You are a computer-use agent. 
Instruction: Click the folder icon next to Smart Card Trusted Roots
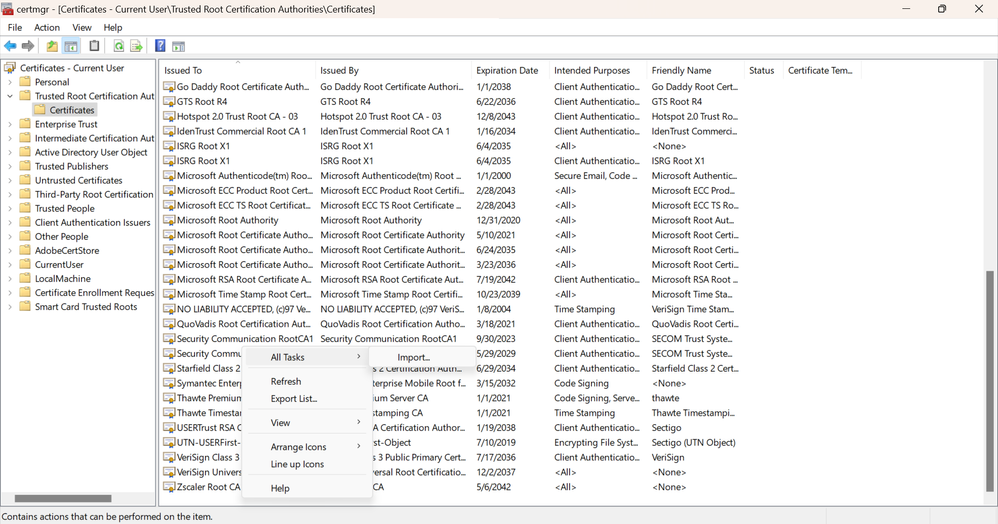(x=25, y=306)
